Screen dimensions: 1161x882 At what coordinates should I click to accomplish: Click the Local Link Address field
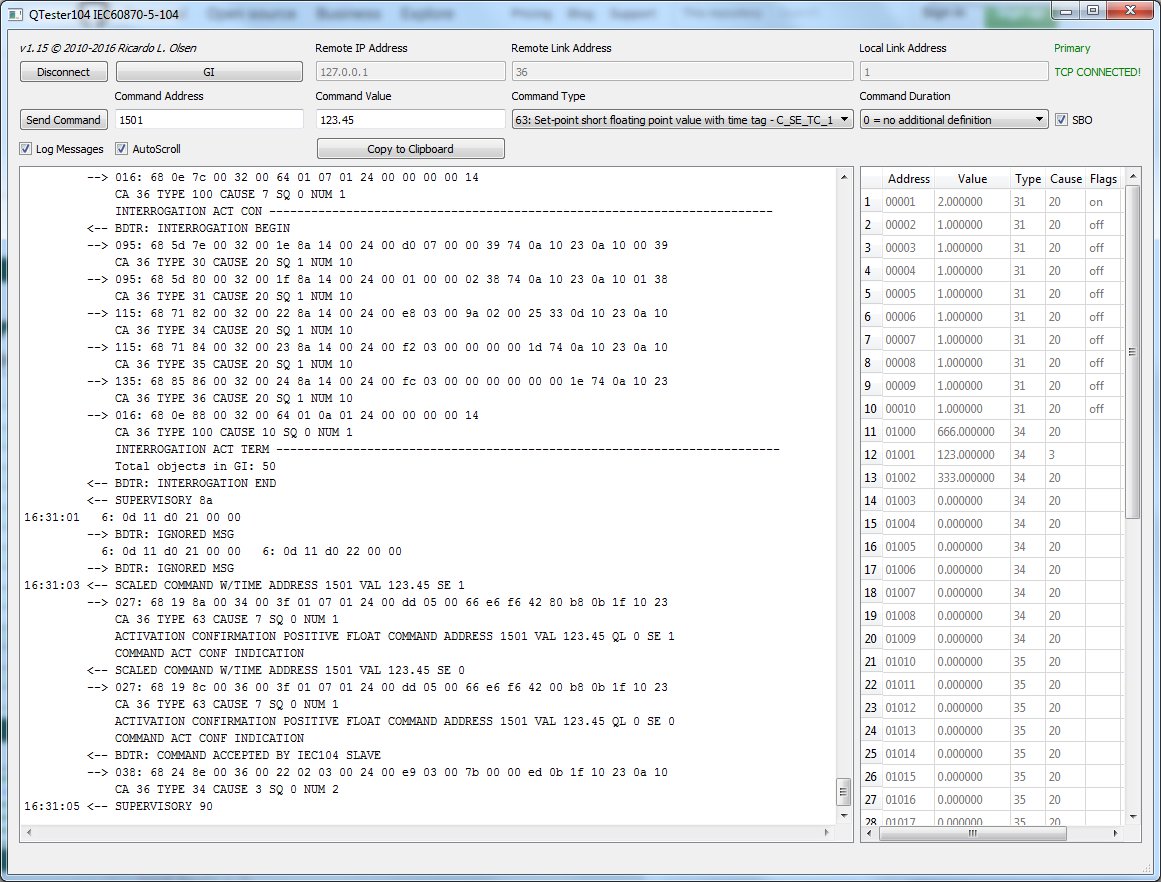coord(954,72)
